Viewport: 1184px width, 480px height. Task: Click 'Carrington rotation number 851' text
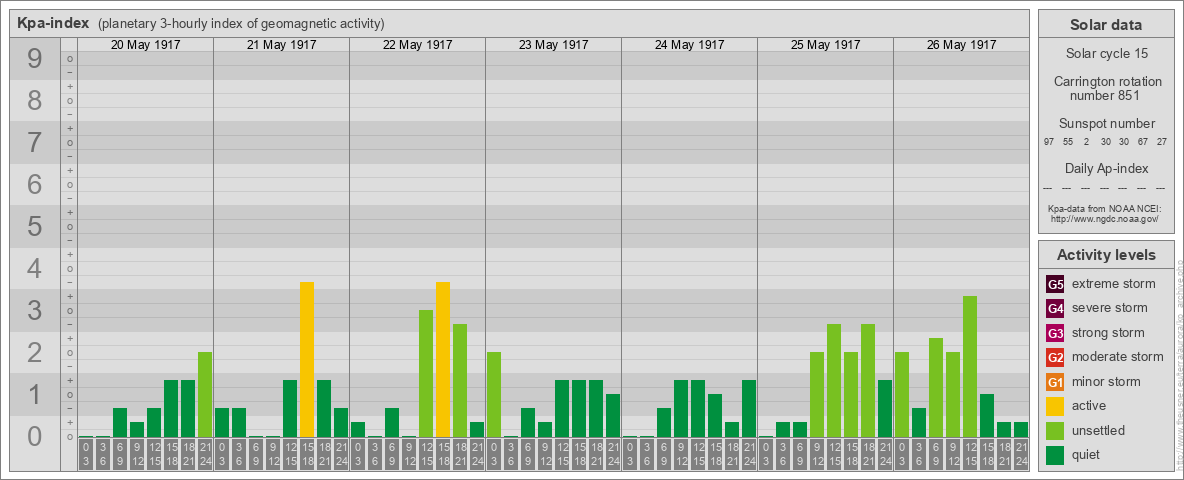tap(1106, 88)
